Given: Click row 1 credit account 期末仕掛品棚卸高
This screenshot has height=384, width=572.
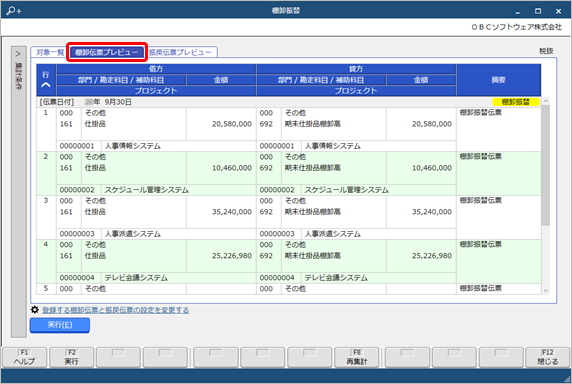Looking at the screenshot, I should [x=313, y=124].
